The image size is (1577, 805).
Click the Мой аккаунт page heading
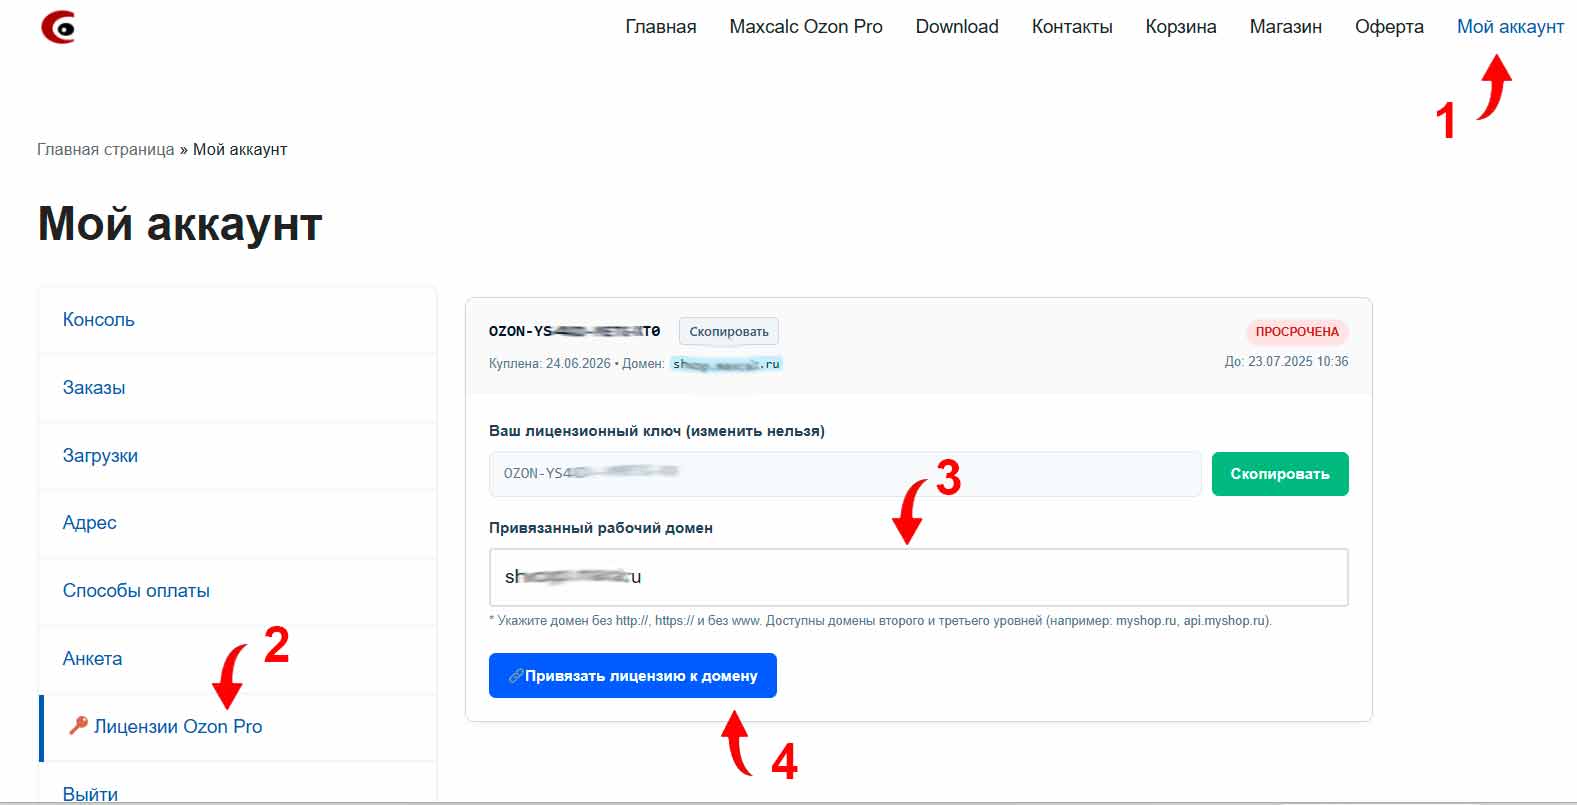point(180,224)
